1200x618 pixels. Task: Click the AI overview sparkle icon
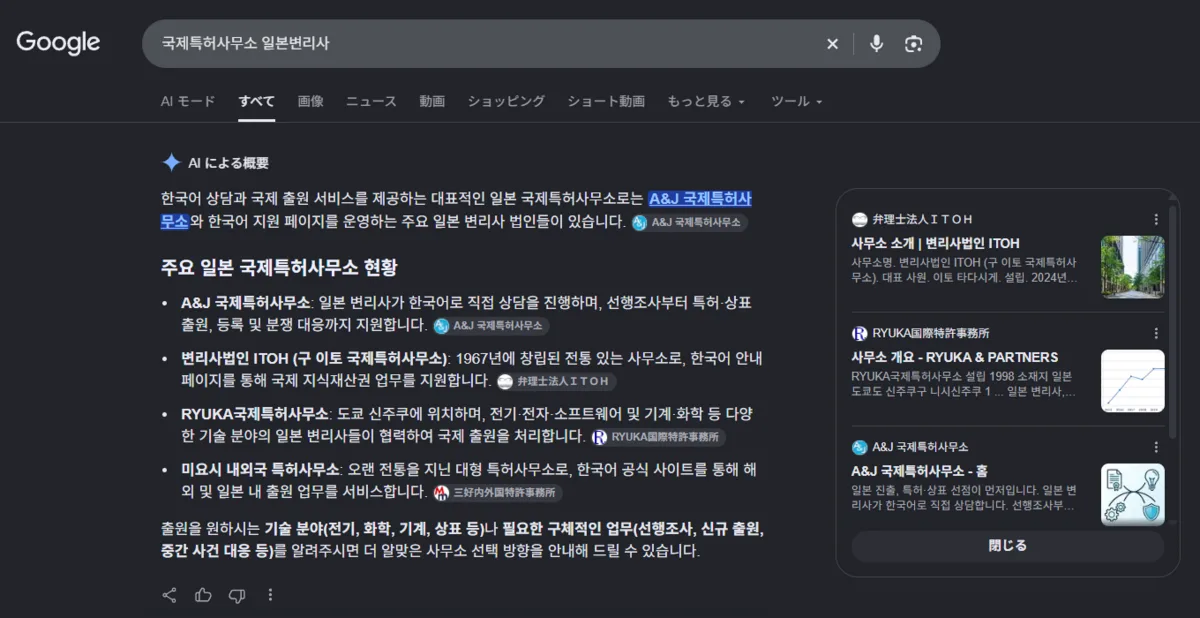click(171, 163)
